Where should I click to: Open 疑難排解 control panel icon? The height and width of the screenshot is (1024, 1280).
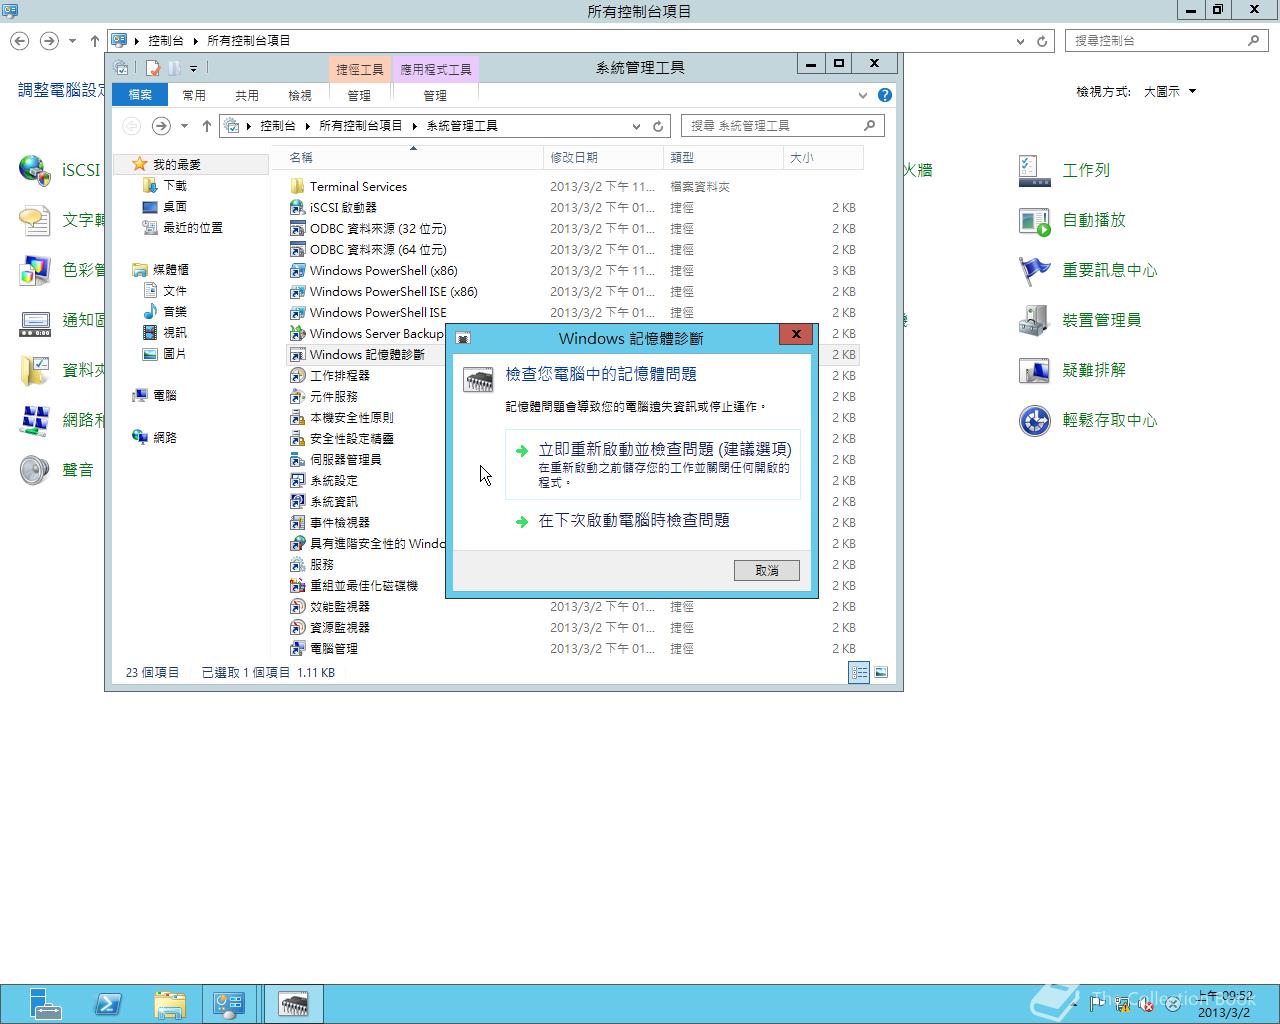point(1034,370)
